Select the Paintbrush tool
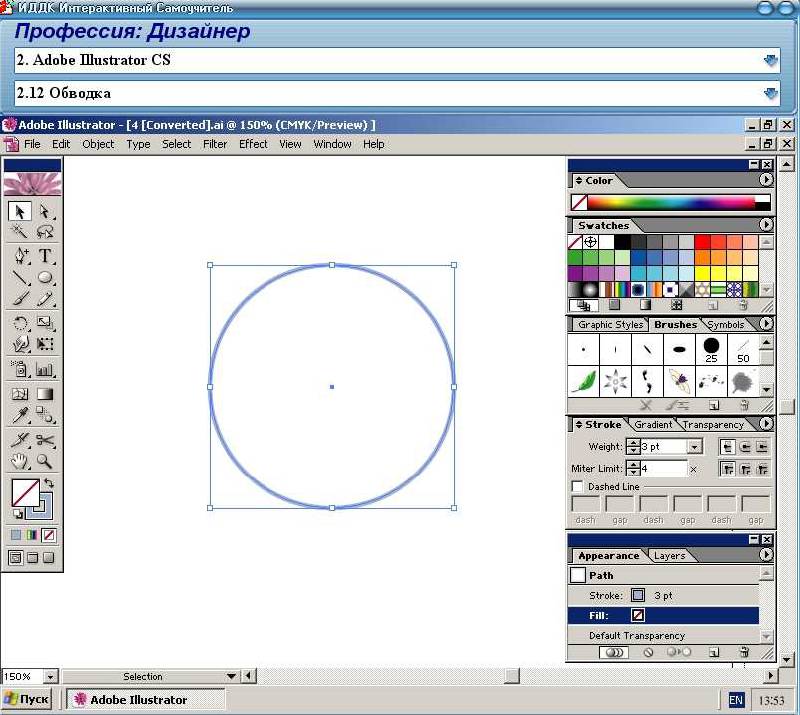The image size is (800, 715). tap(20, 299)
